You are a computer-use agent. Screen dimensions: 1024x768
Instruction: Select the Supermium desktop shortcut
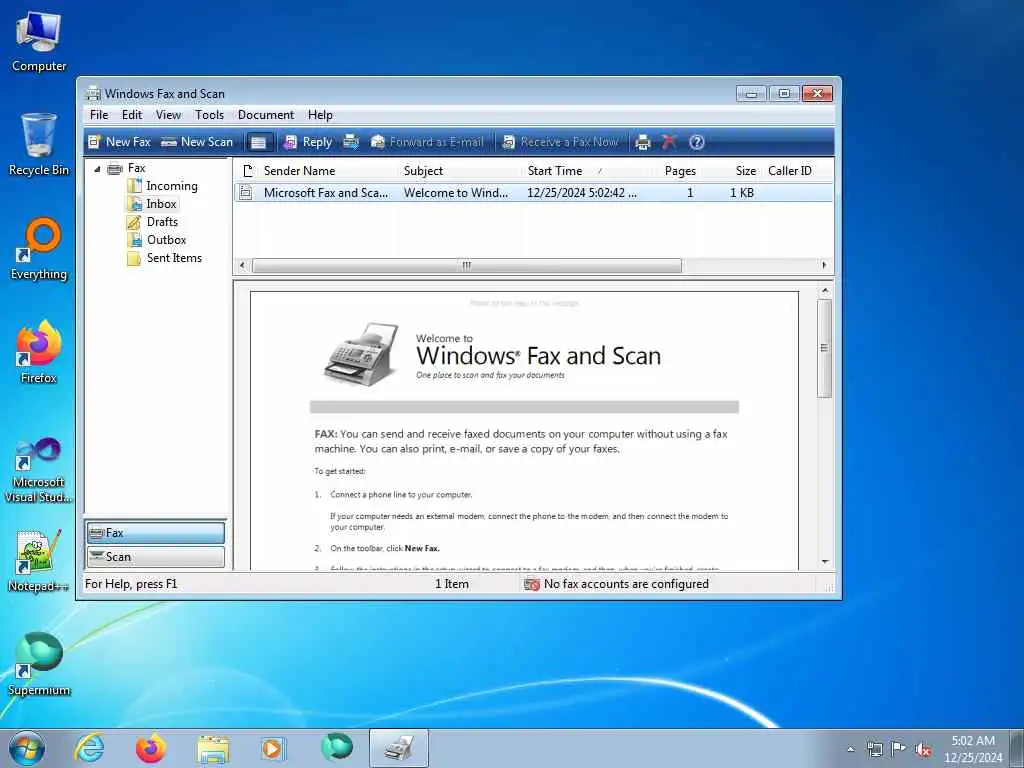tap(39, 665)
